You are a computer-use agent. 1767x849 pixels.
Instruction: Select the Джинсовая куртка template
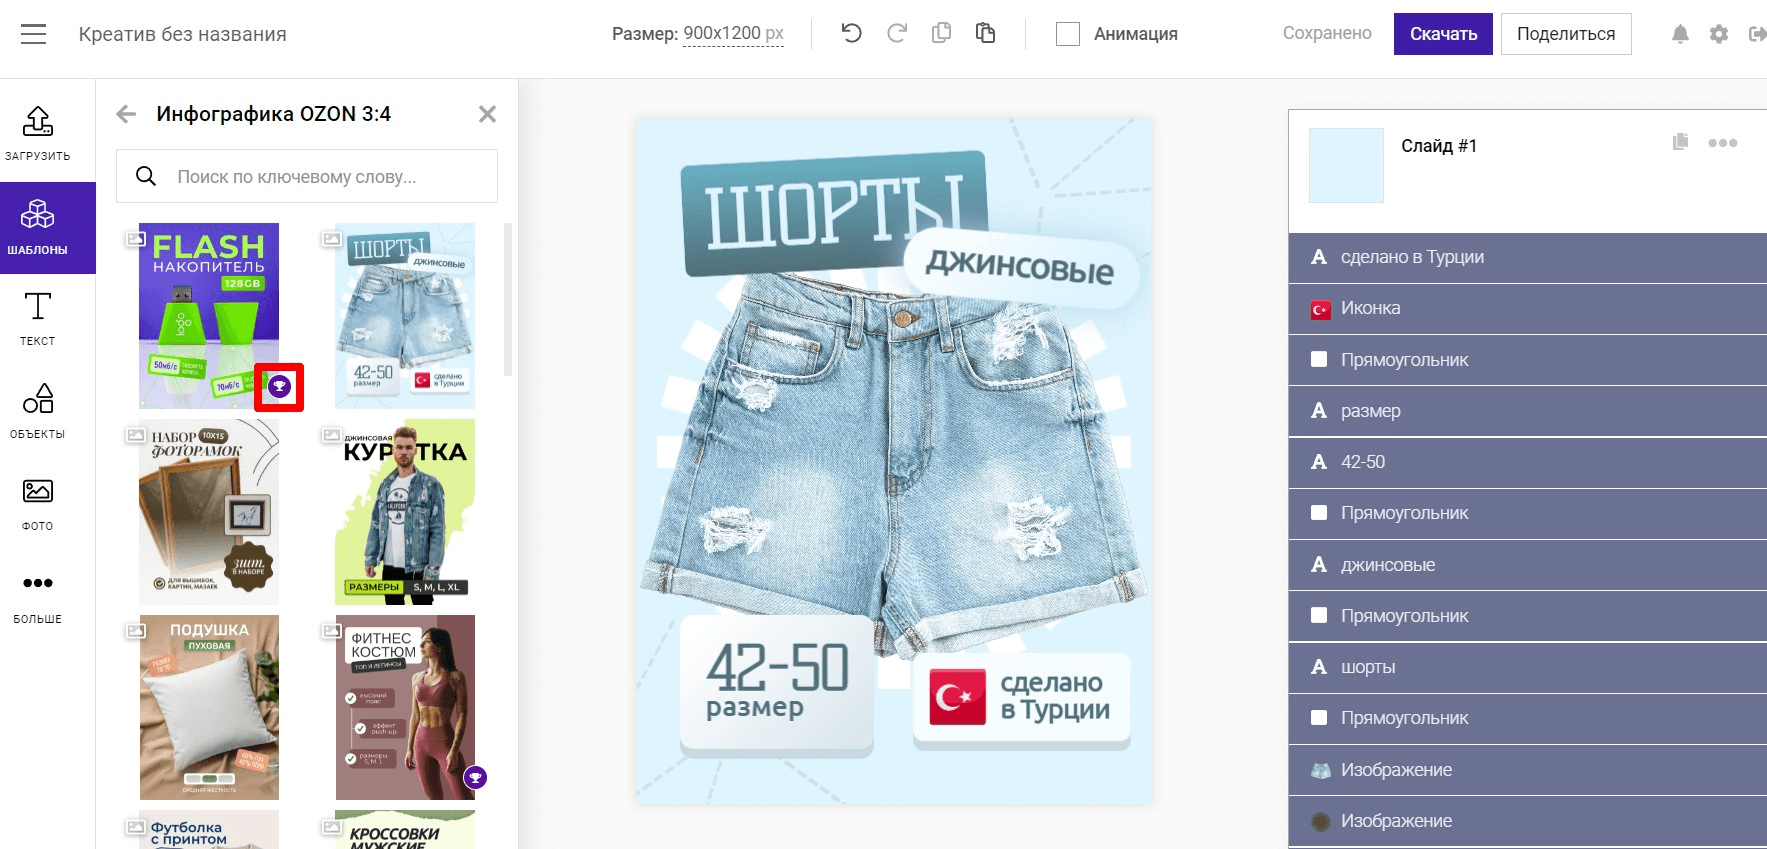405,511
